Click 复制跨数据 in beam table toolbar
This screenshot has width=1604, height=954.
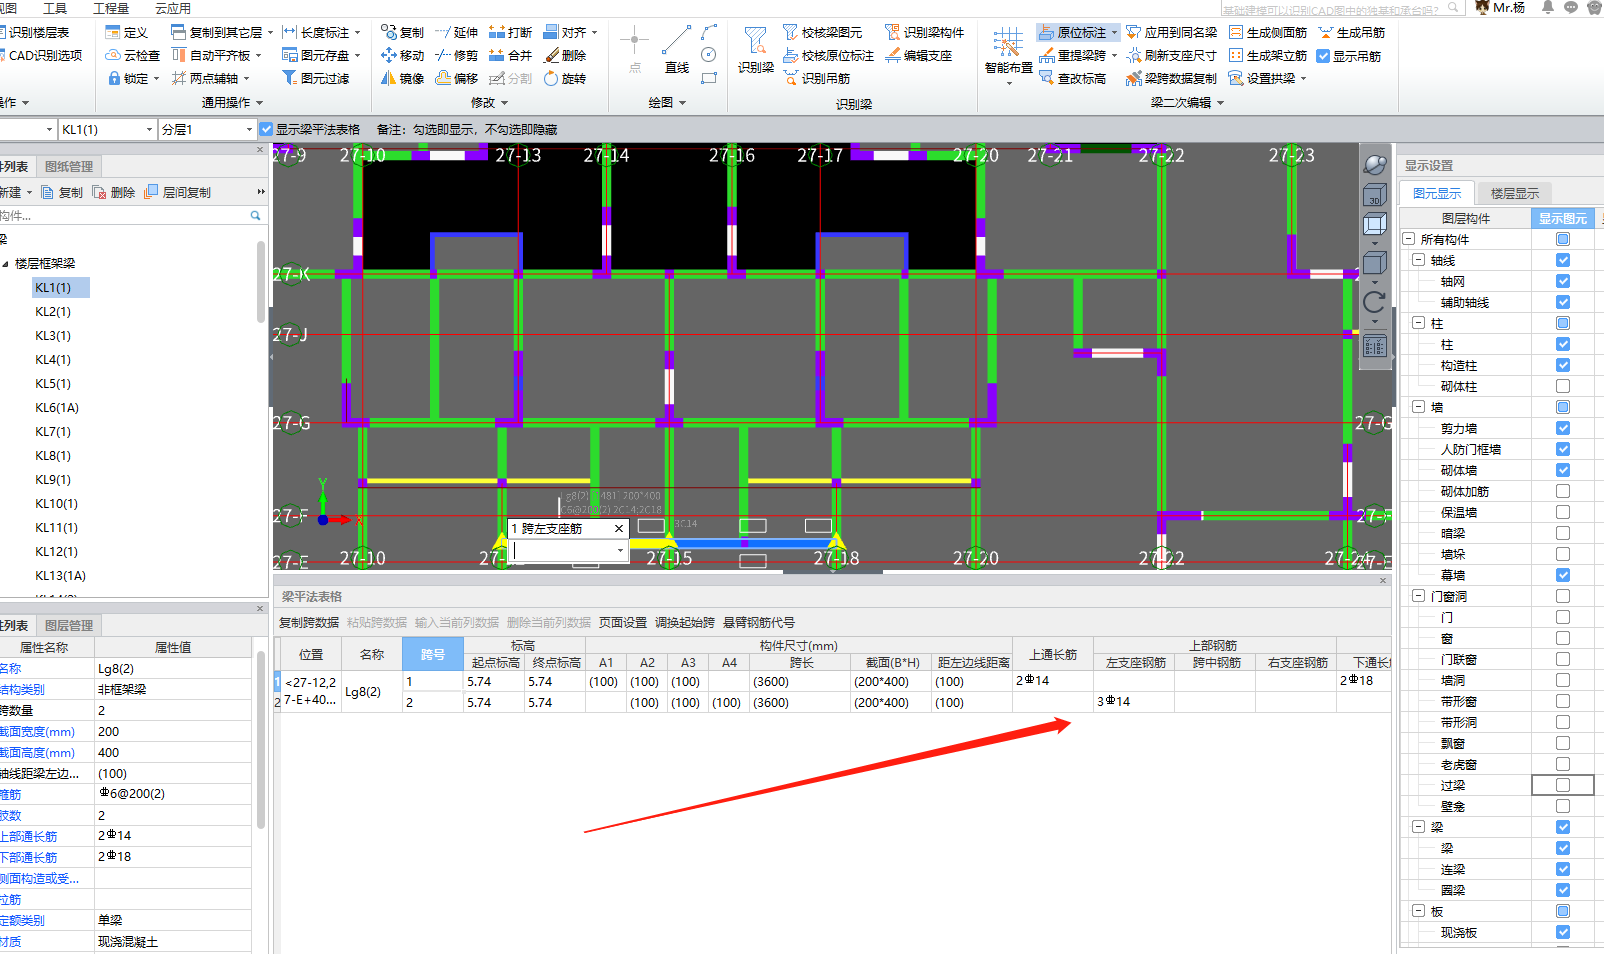tap(309, 622)
